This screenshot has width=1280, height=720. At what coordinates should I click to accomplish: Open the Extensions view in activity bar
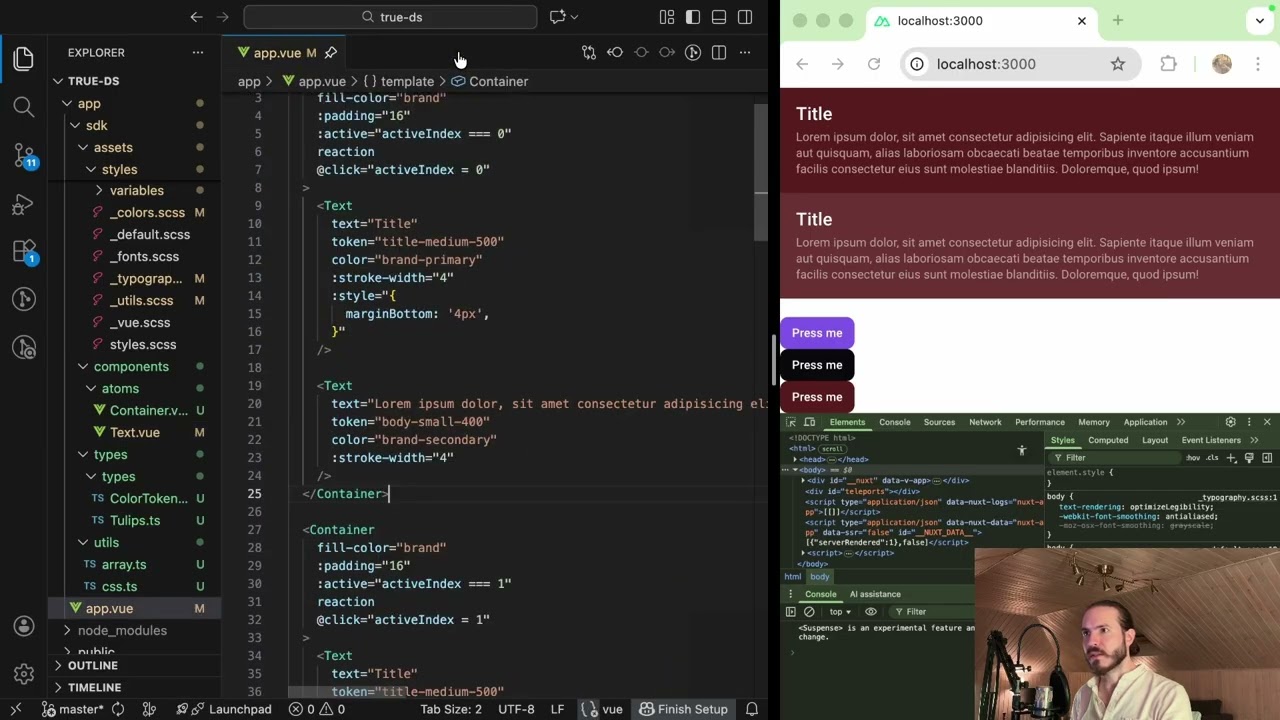tap(24, 251)
